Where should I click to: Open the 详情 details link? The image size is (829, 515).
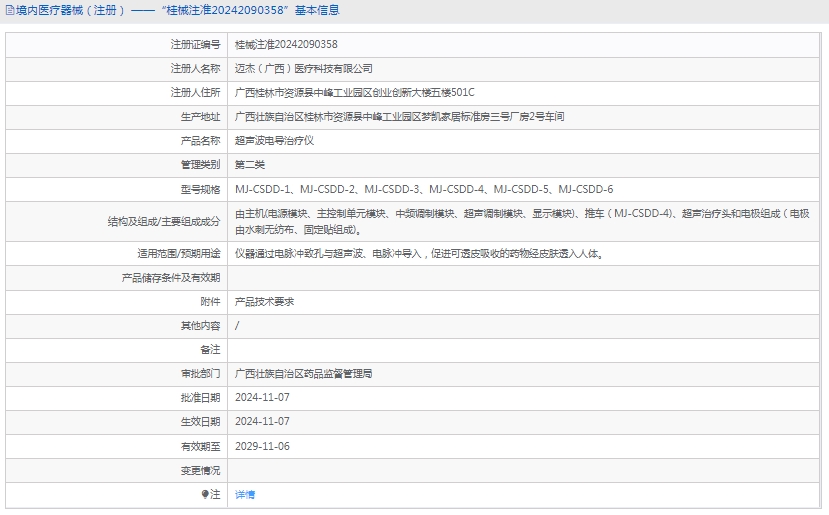[x=245, y=494]
